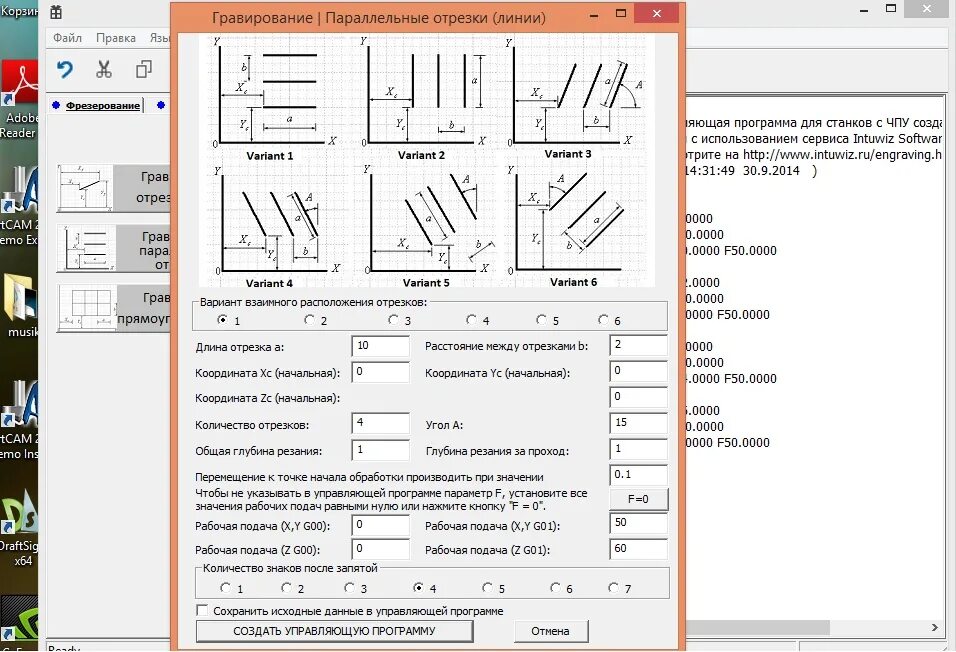Open the Правка menu

(x=116, y=38)
